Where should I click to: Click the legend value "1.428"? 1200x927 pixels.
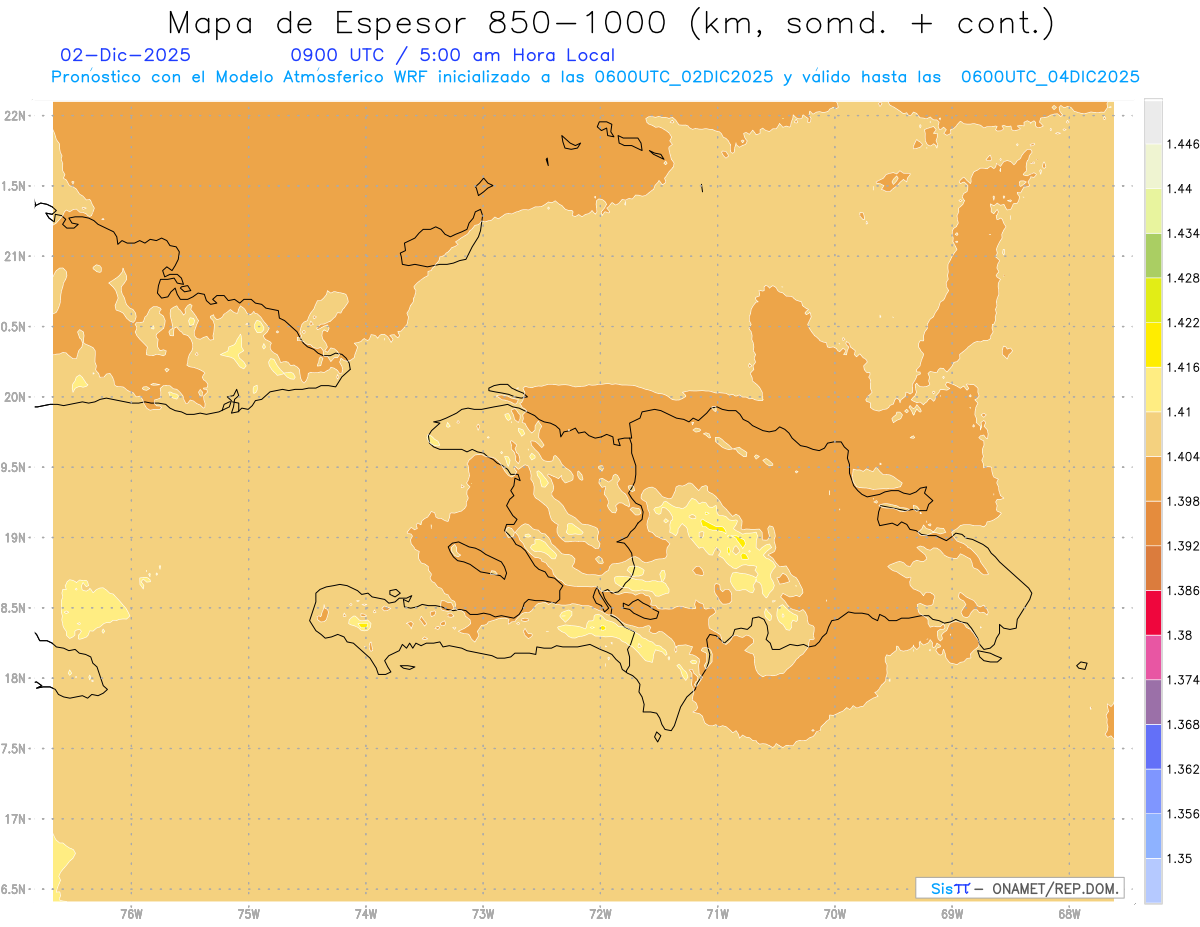1184,278
